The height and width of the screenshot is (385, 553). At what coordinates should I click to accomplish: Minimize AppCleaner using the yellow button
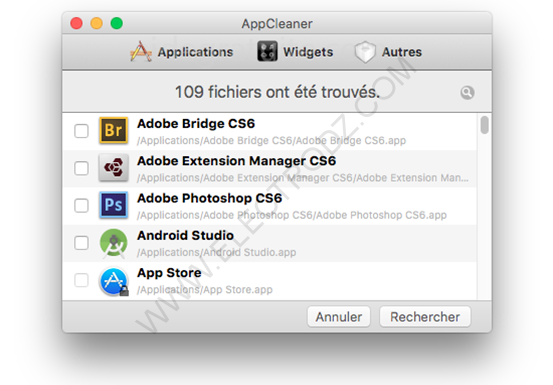[x=97, y=24]
